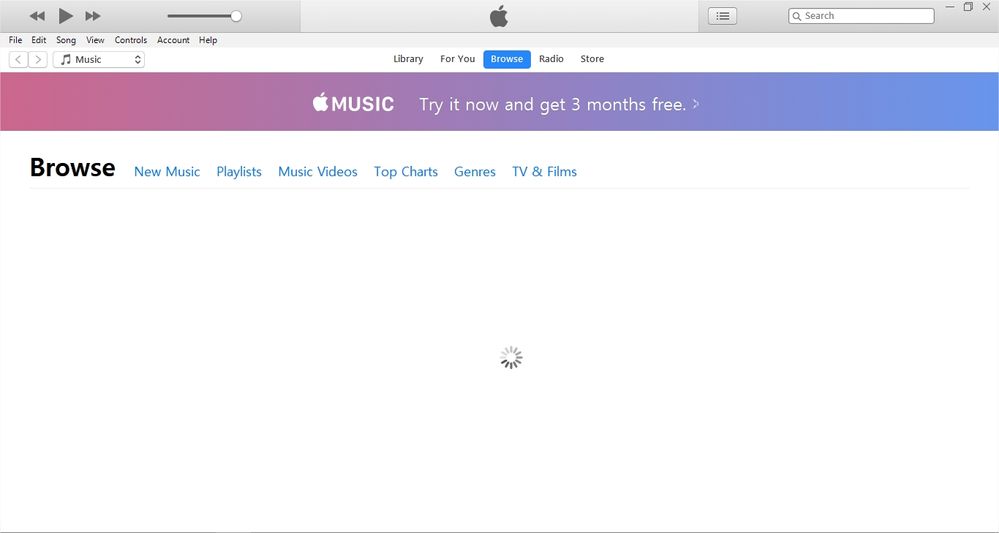
Task: Open the TV & Films link
Action: 544,171
